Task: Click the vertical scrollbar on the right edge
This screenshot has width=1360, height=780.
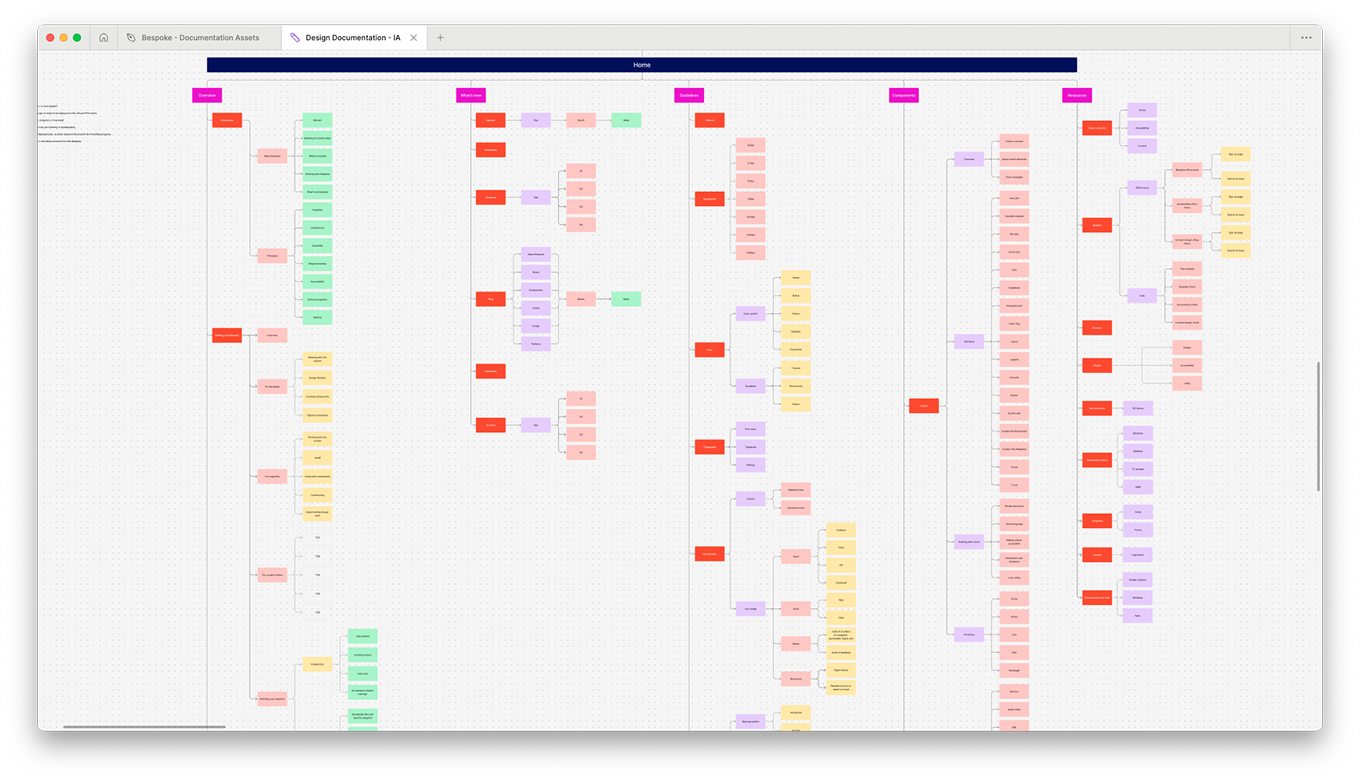Action: (x=1318, y=426)
